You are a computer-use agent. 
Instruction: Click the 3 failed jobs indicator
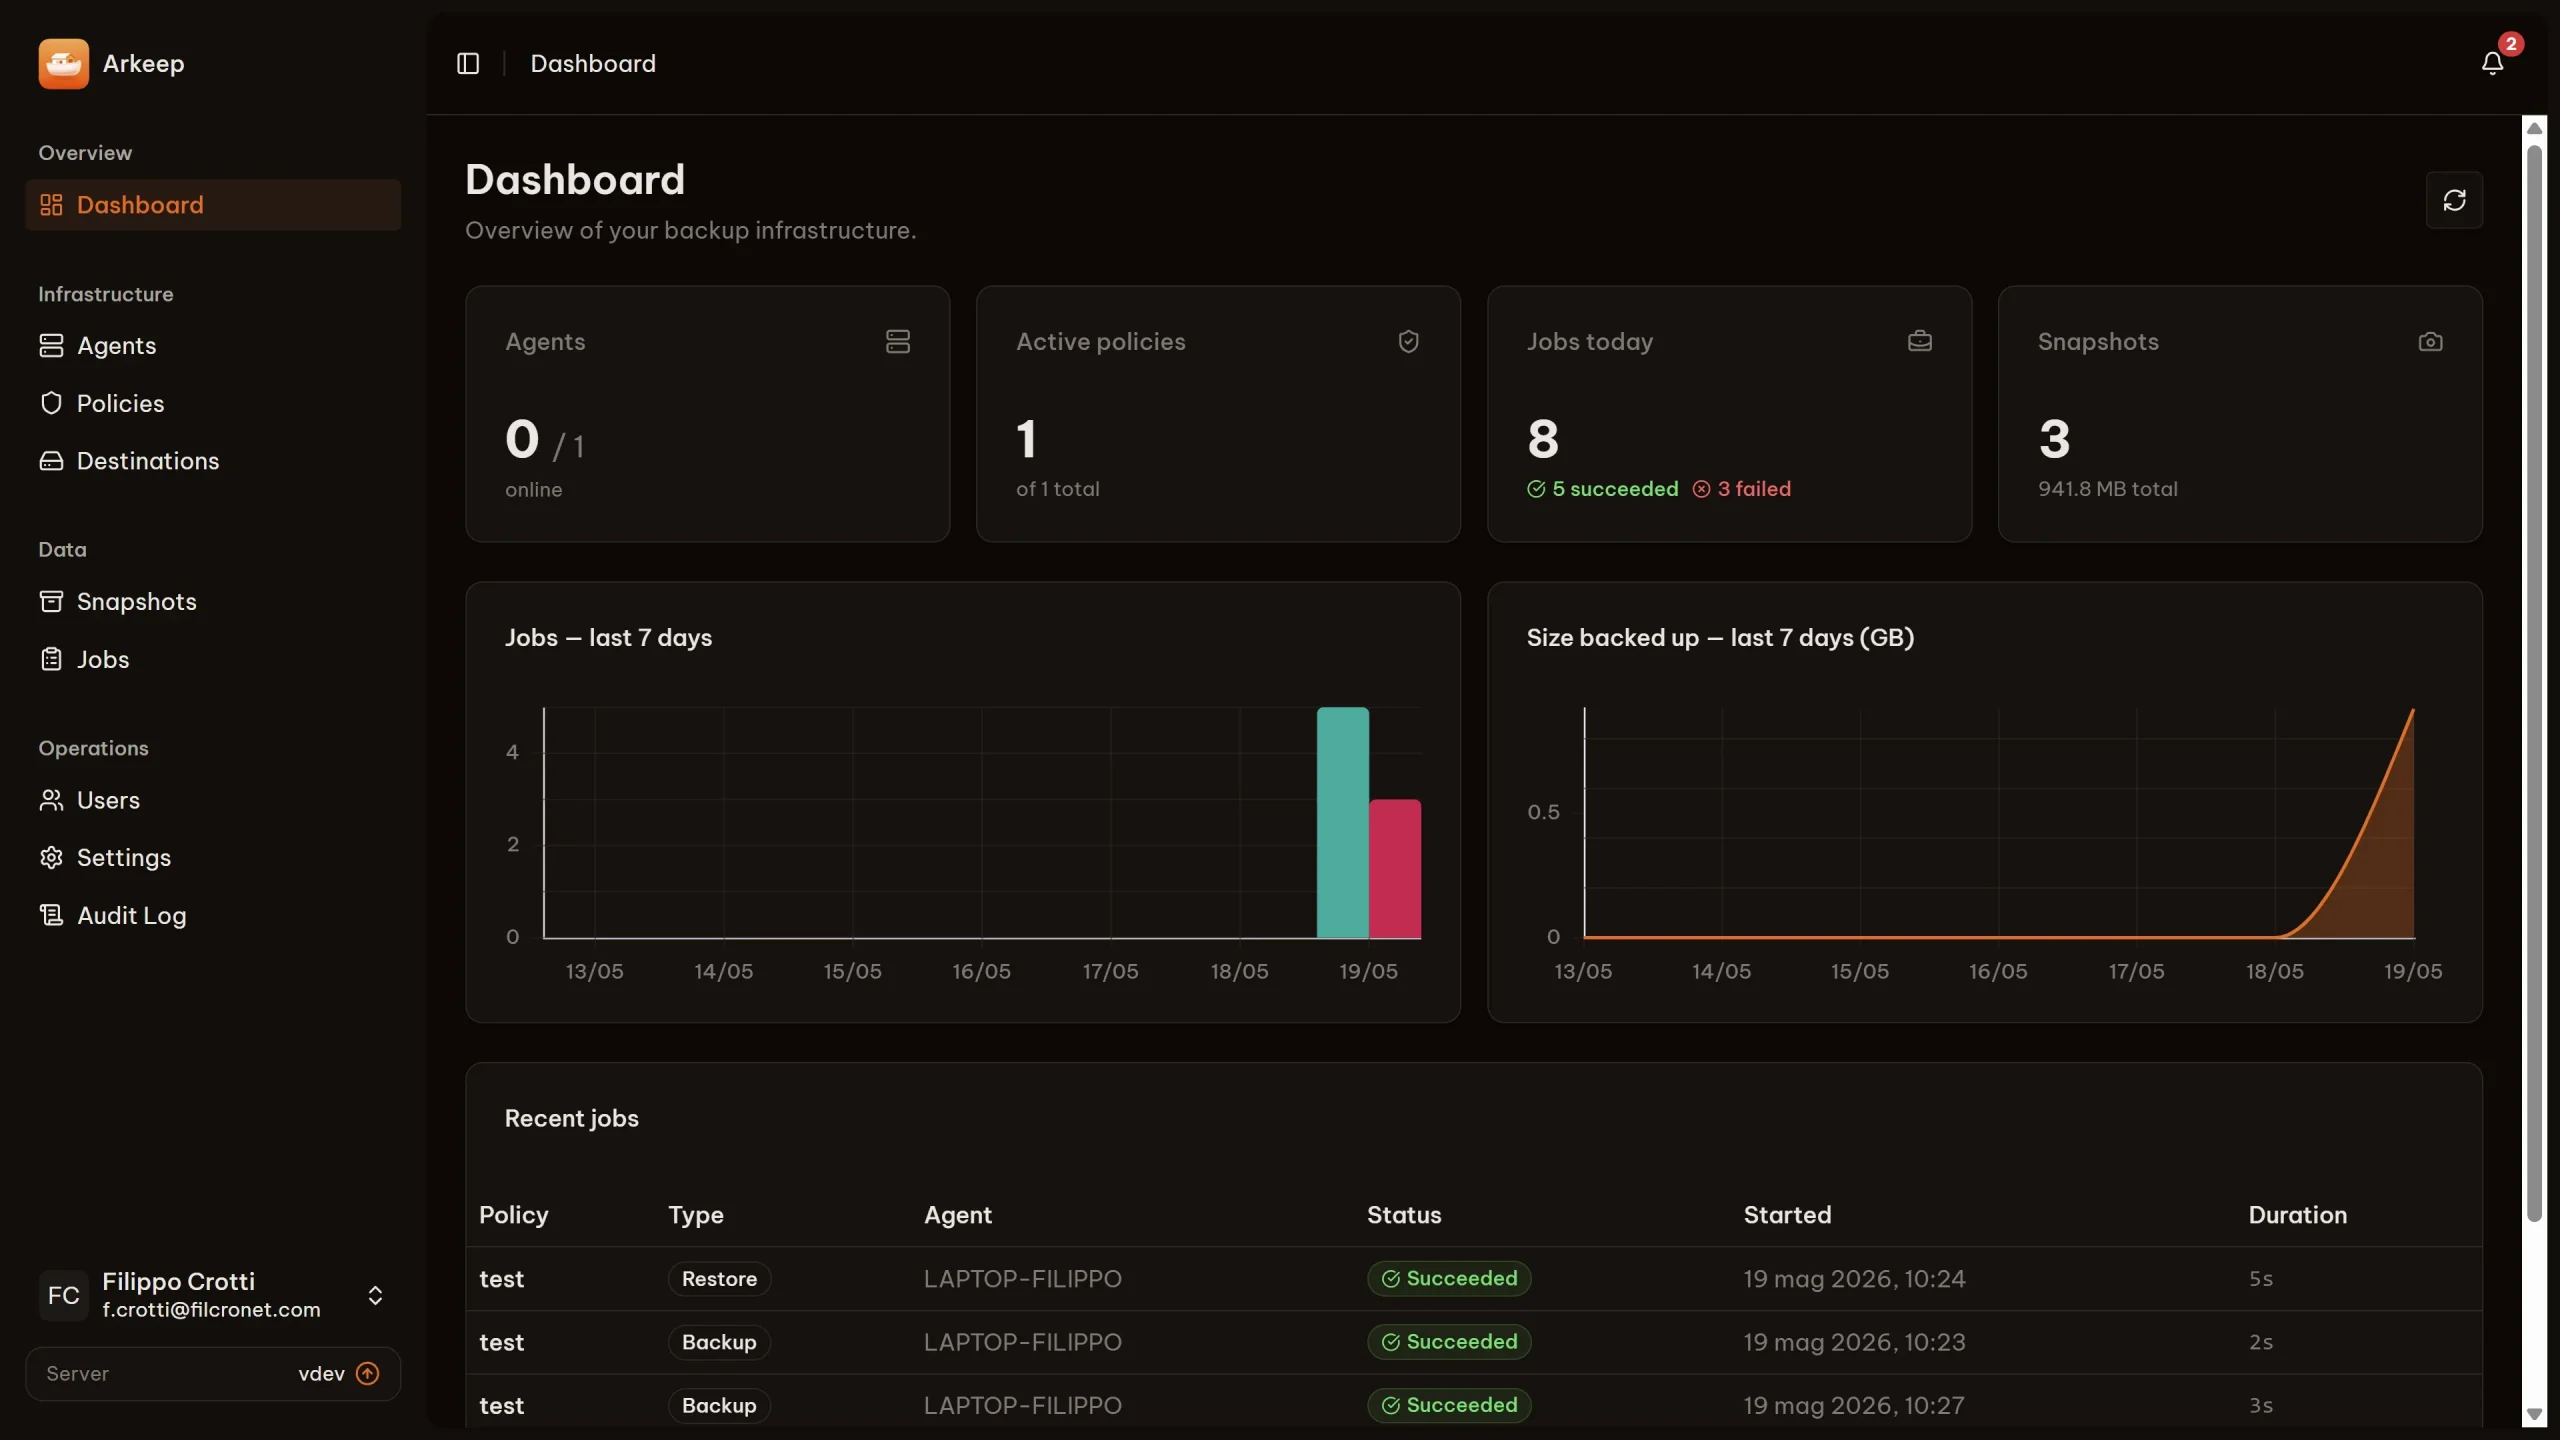pos(1741,489)
